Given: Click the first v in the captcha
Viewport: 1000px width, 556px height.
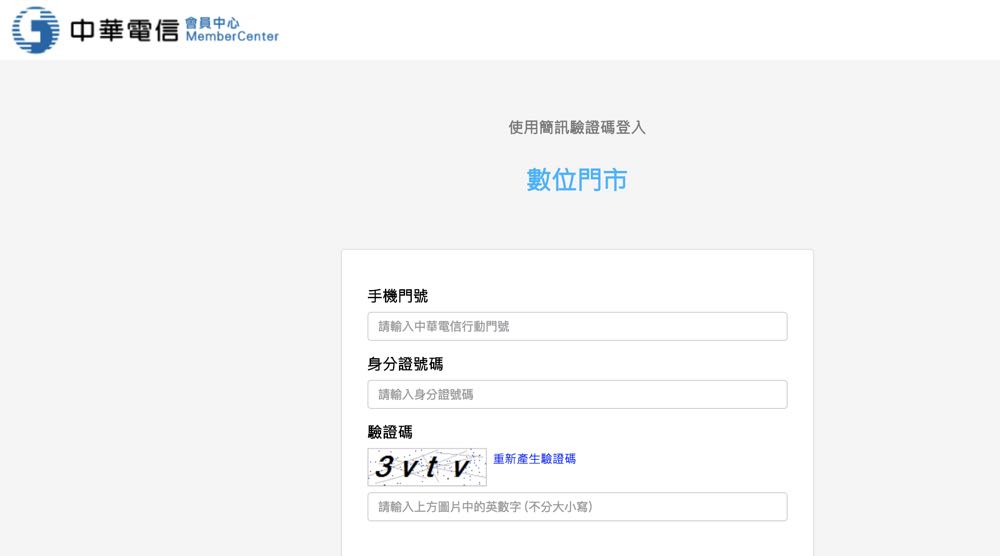Looking at the screenshot, I should click(410, 468).
